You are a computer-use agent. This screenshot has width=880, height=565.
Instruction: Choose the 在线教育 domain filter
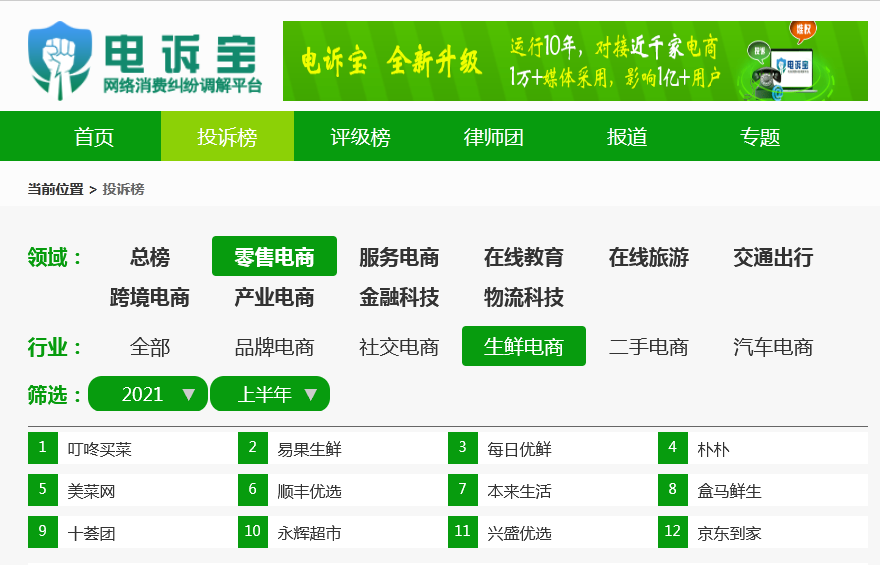click(x=524, y=257)
